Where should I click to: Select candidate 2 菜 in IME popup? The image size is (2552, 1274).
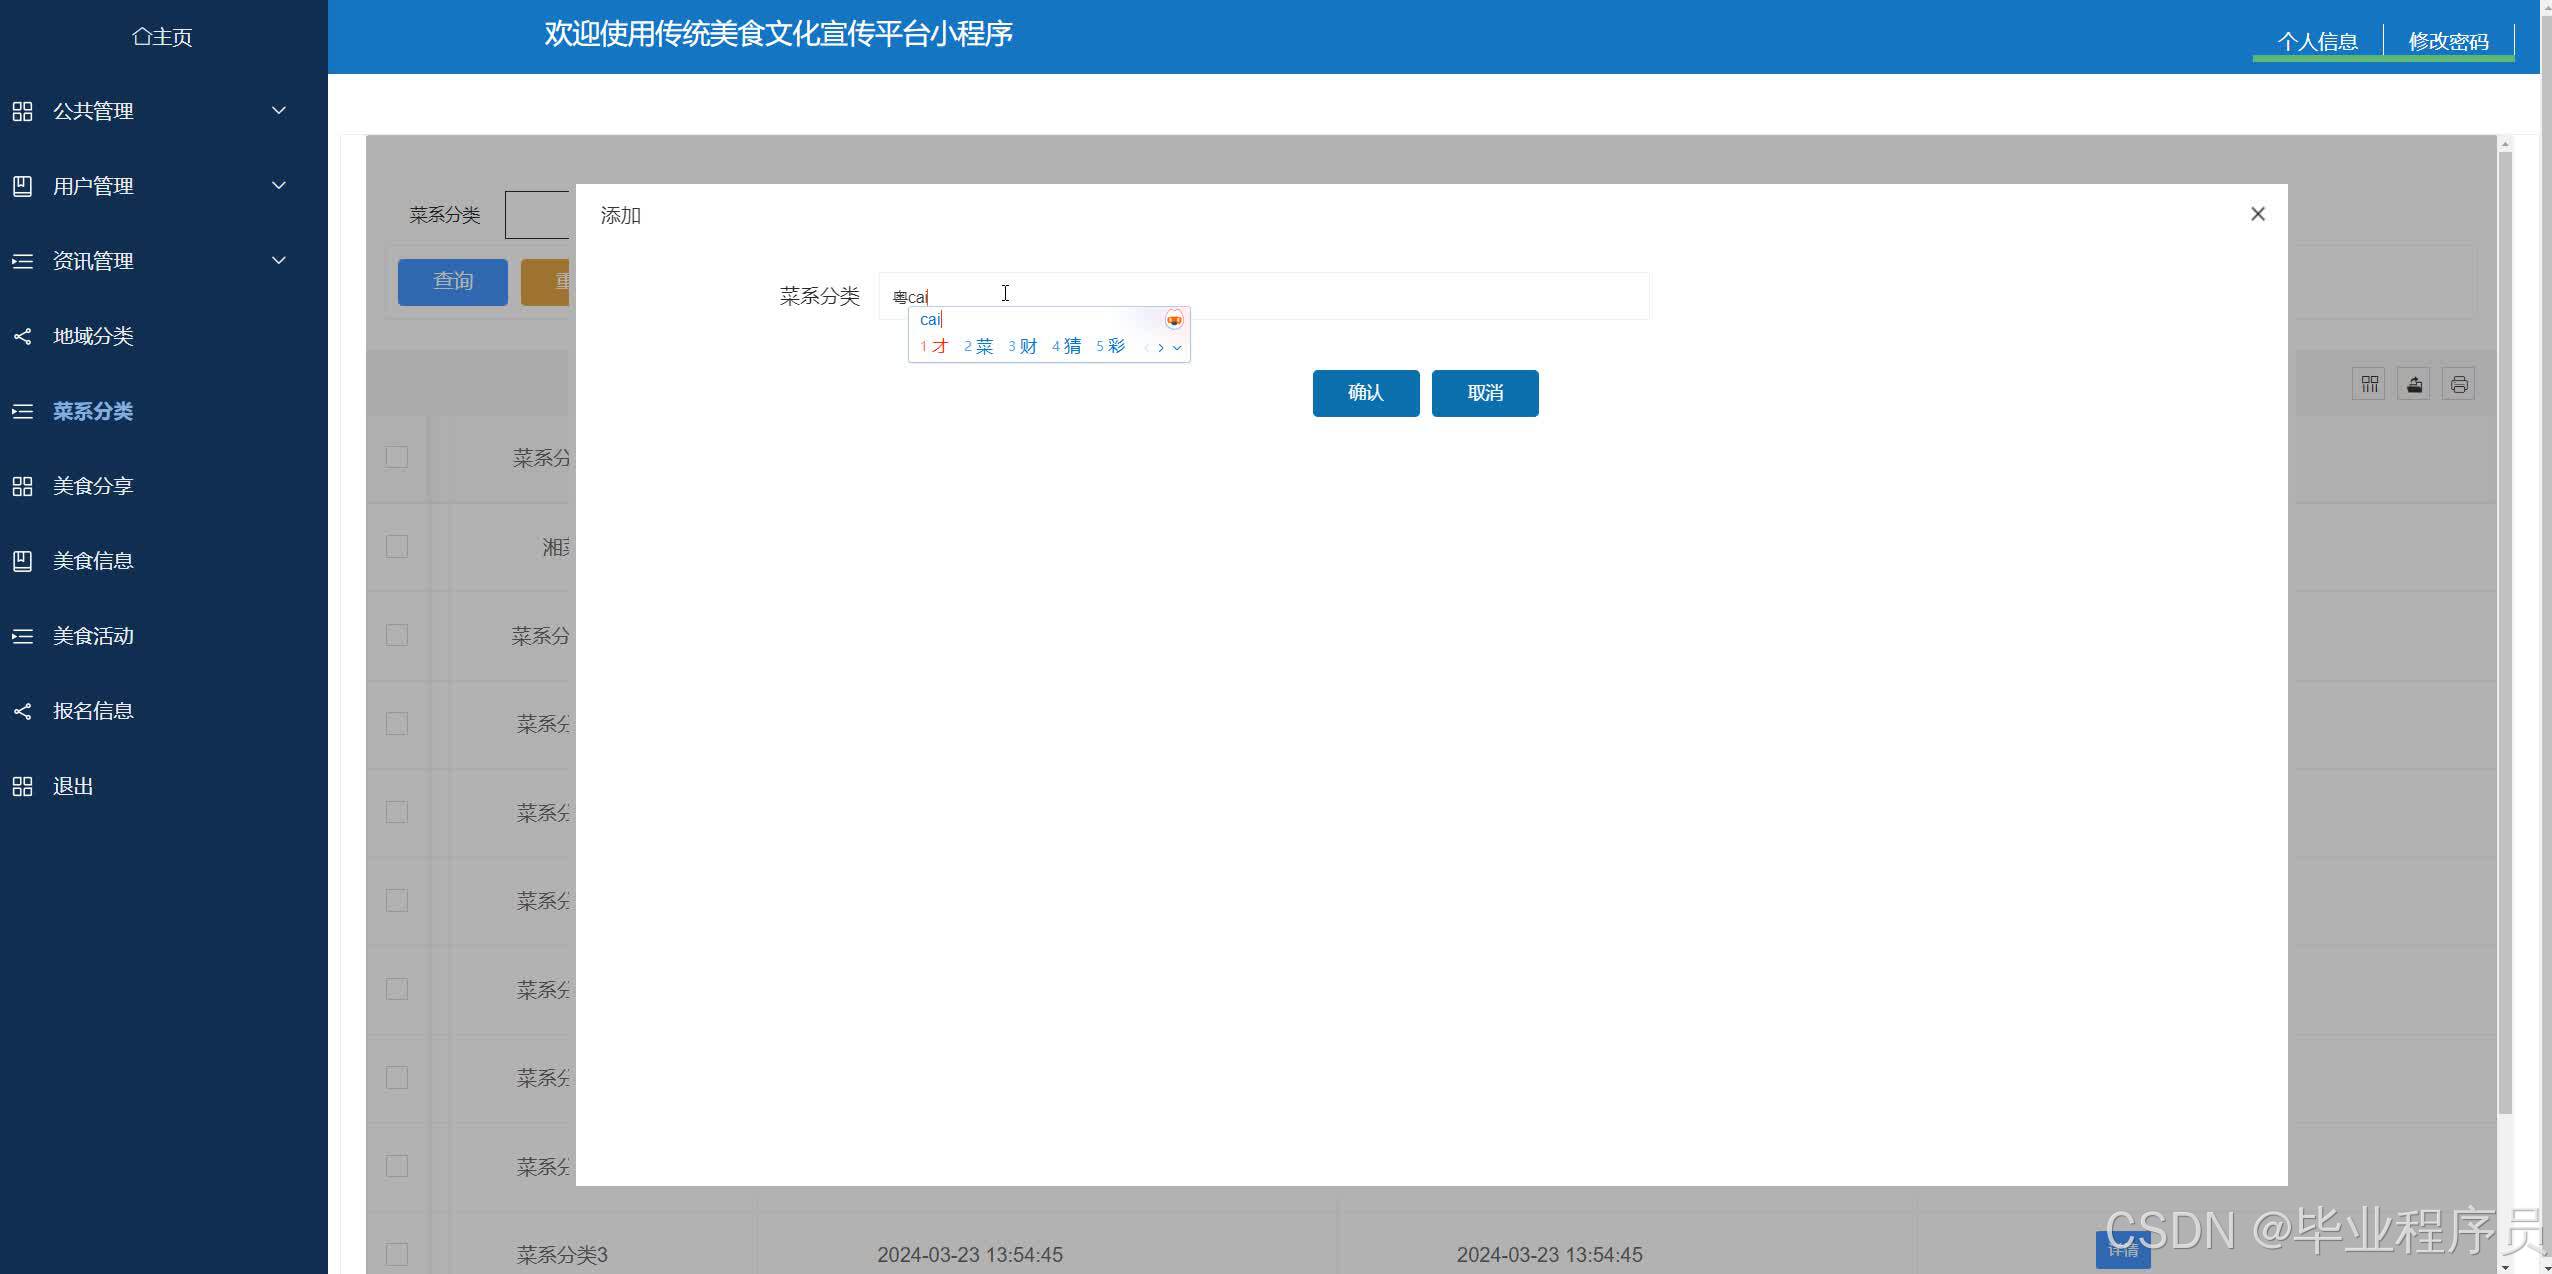(979, 346)
